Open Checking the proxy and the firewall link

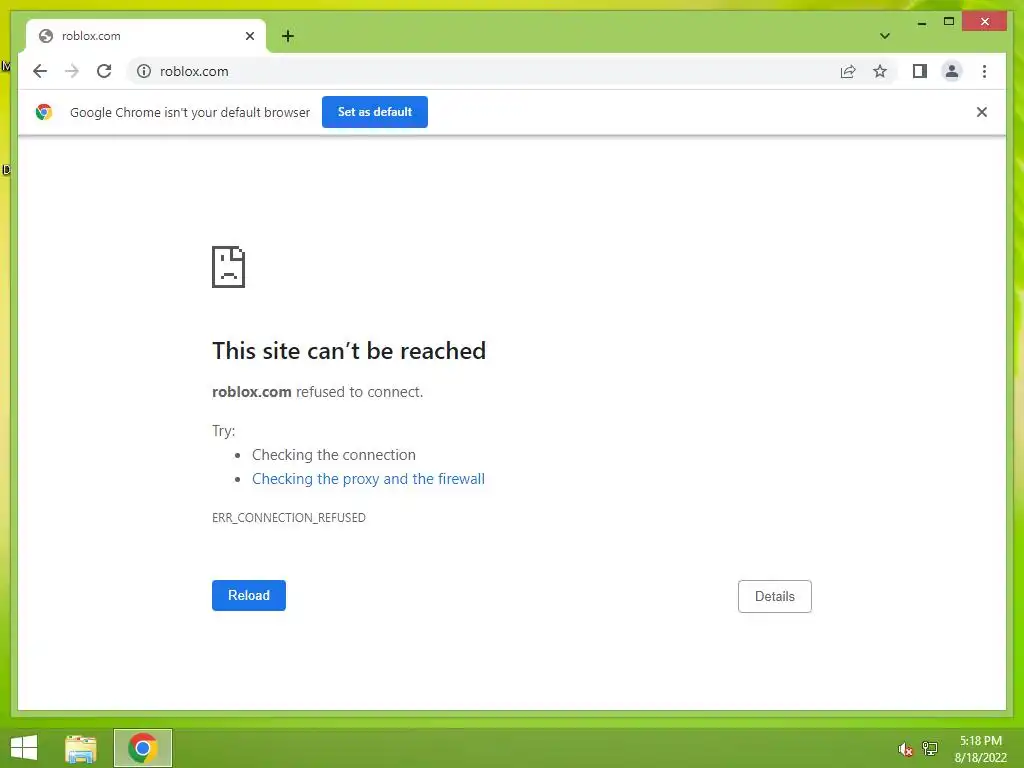click(x=368, y=479)
